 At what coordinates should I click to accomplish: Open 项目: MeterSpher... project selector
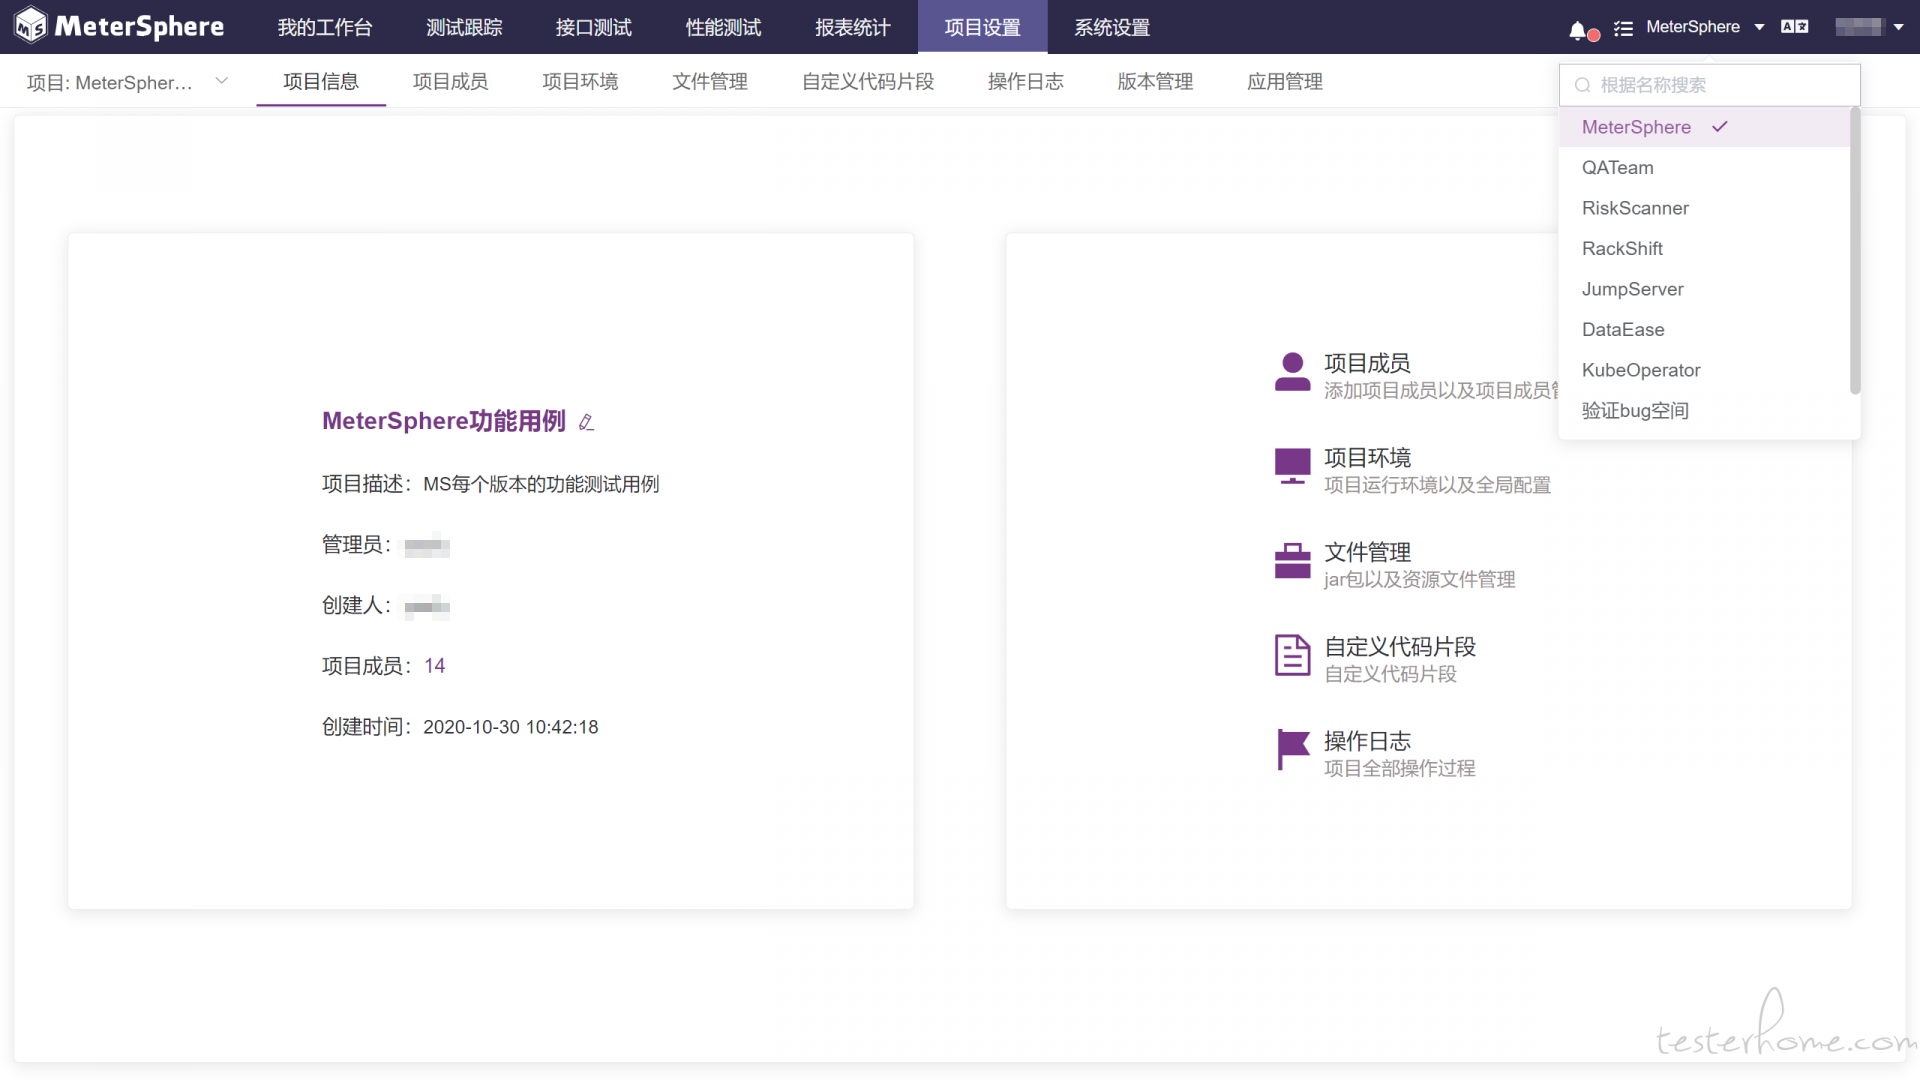[x=128, y=82]
